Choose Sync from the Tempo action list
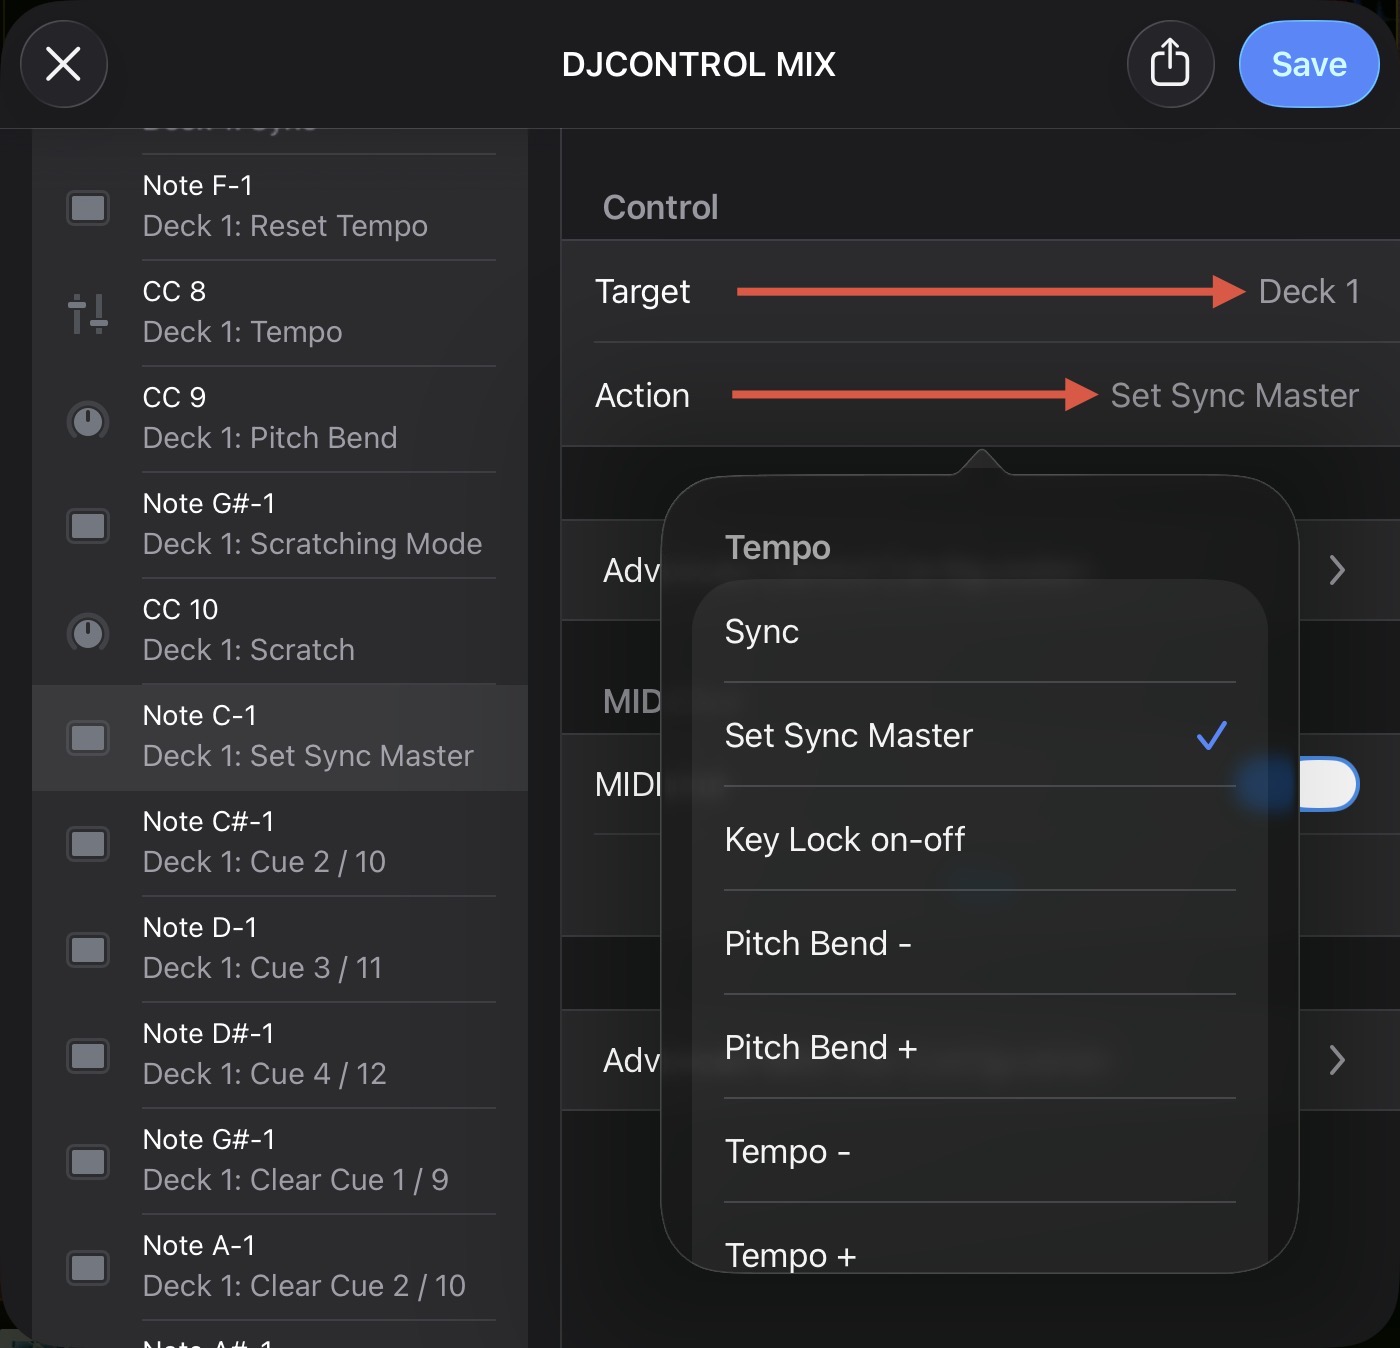The width and height of the screenshot is (1400, 1348). tap(980, 632)
